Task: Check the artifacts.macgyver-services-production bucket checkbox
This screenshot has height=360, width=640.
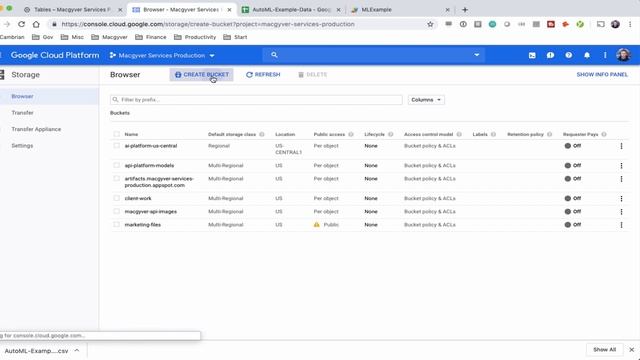Action: 117,179
